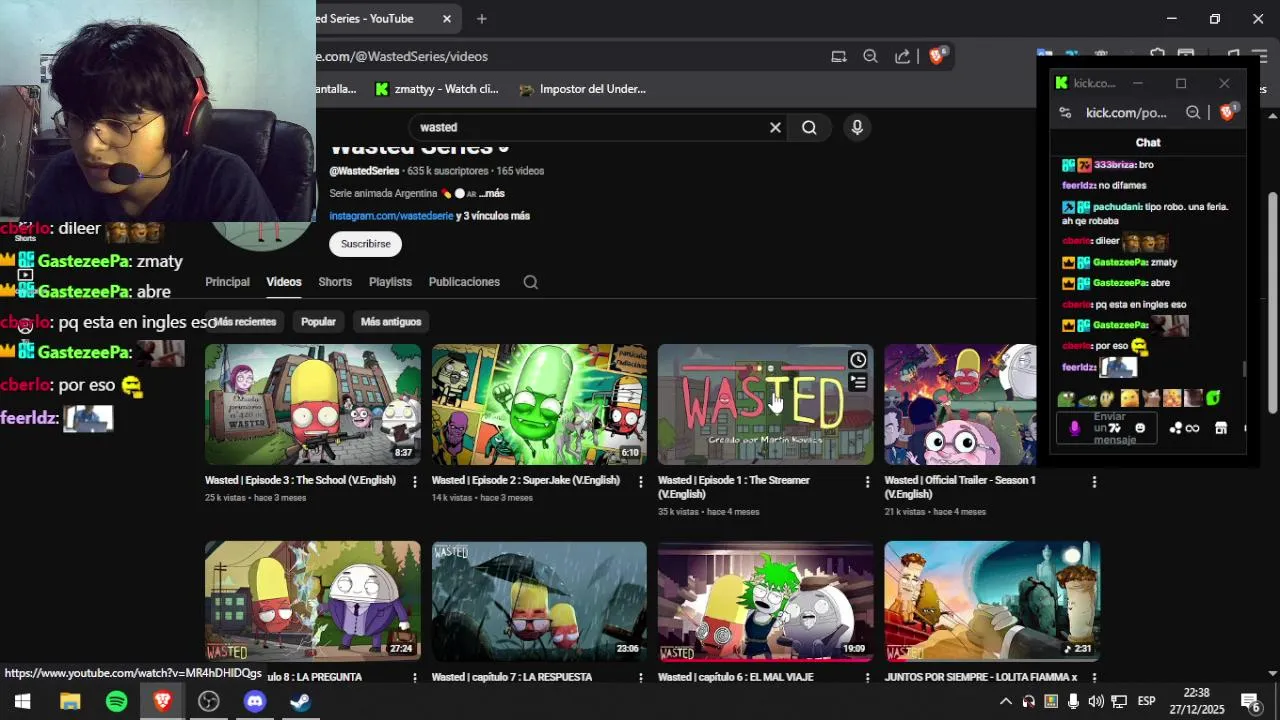Close the Wasted Series YouTube tab
Screen dimensions: 1280x720
tap(447, 19)
